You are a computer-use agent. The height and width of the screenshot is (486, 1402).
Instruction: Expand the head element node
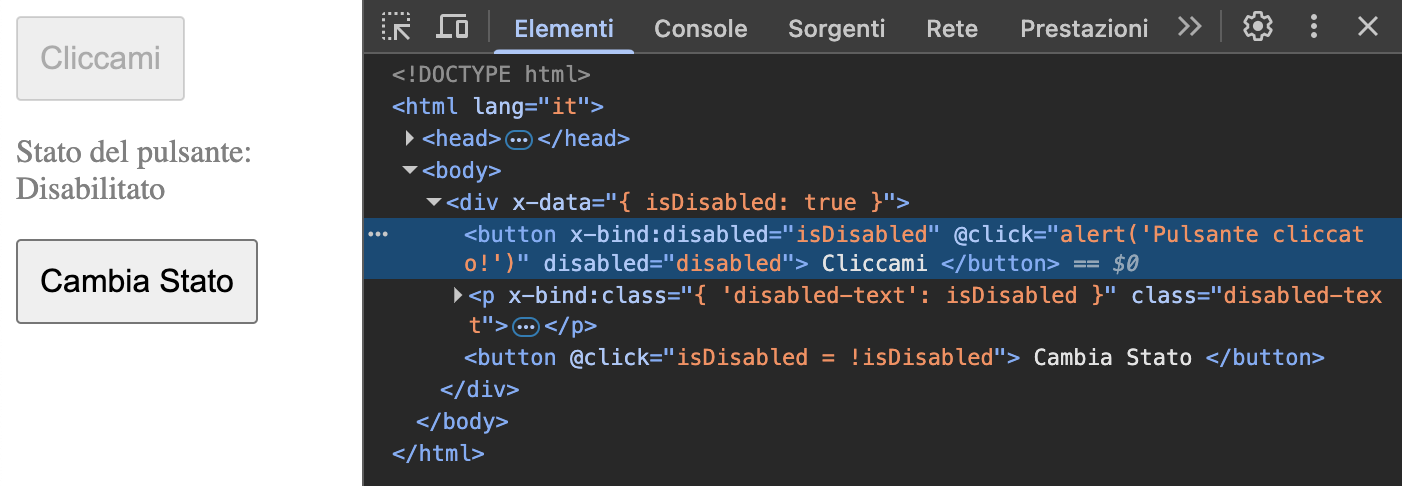point(410,138)
